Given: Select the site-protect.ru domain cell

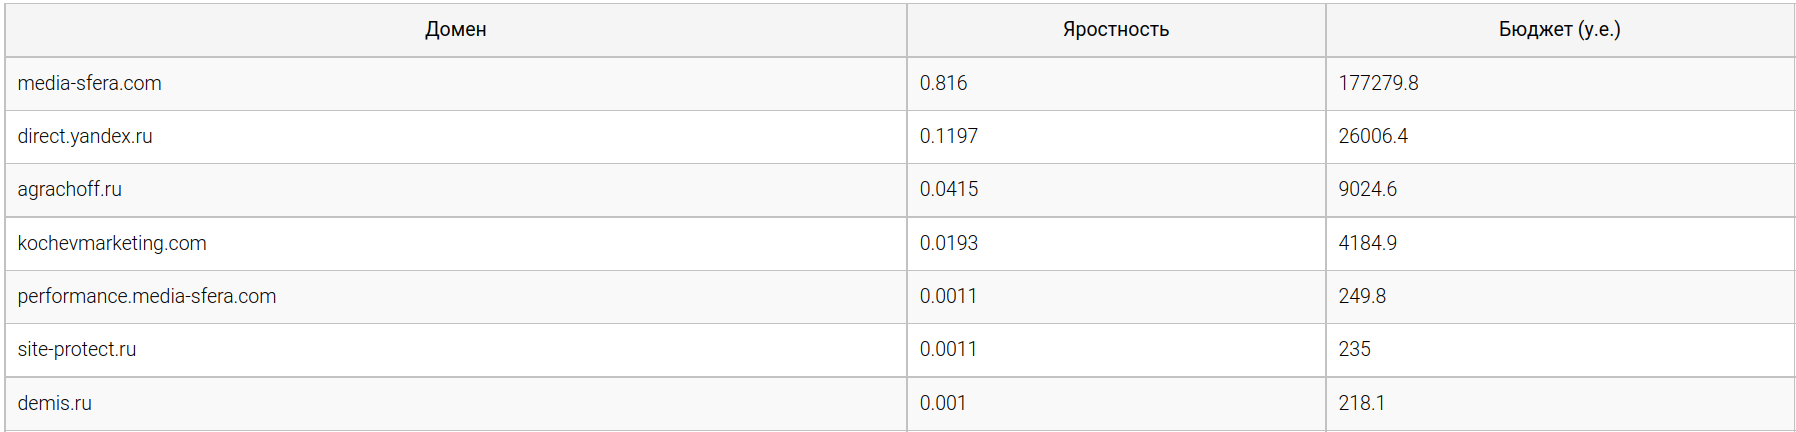Looking at the screenshot, I should [x=77, y=349].
